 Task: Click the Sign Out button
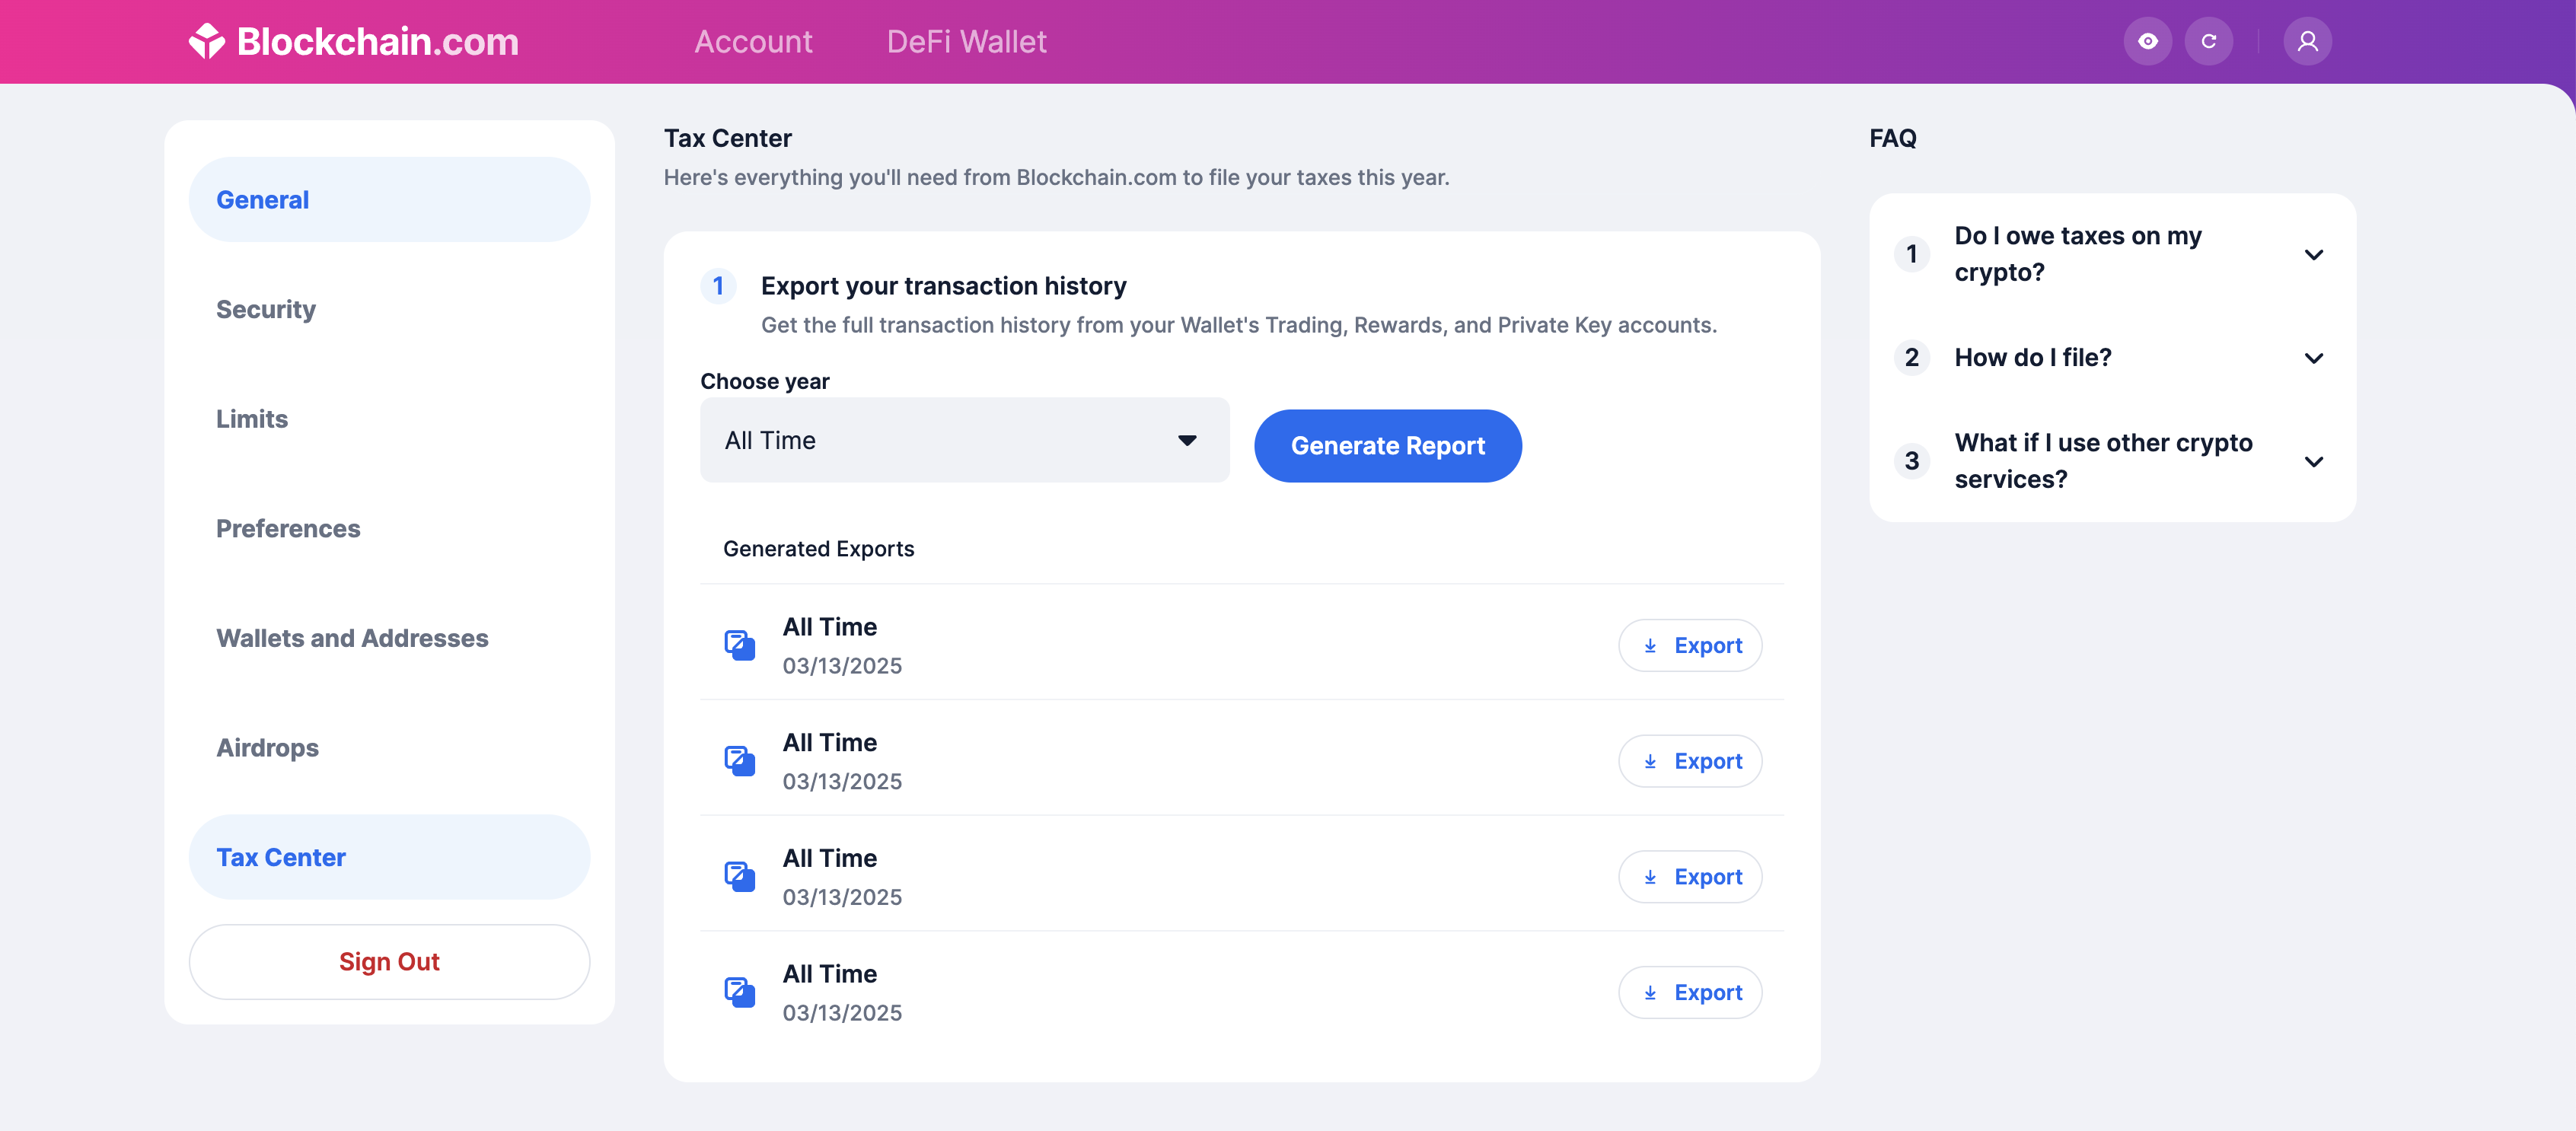[x=389, y=961]
